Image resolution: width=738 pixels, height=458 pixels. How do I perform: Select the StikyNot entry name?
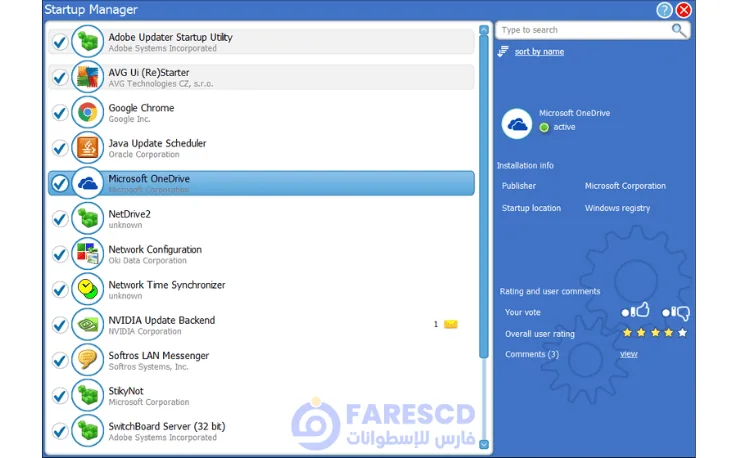click(126, 391)
